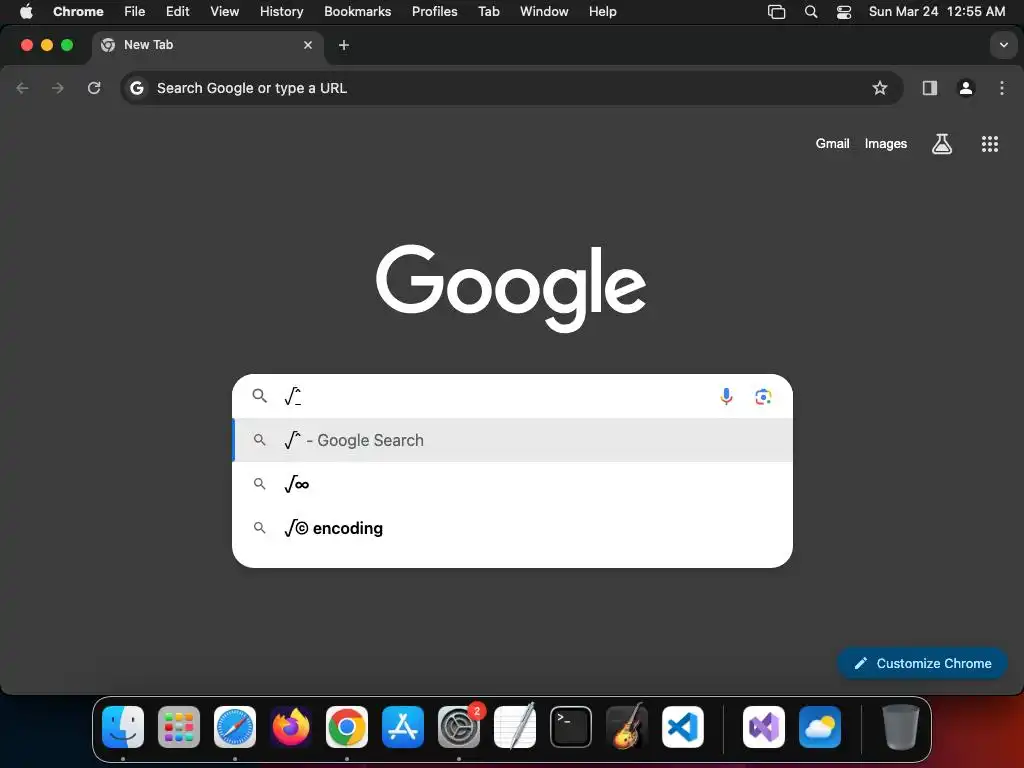The height and width of the screenshot is (768, 1024).
Task: Click the Images link
Action: pos(886,144)
